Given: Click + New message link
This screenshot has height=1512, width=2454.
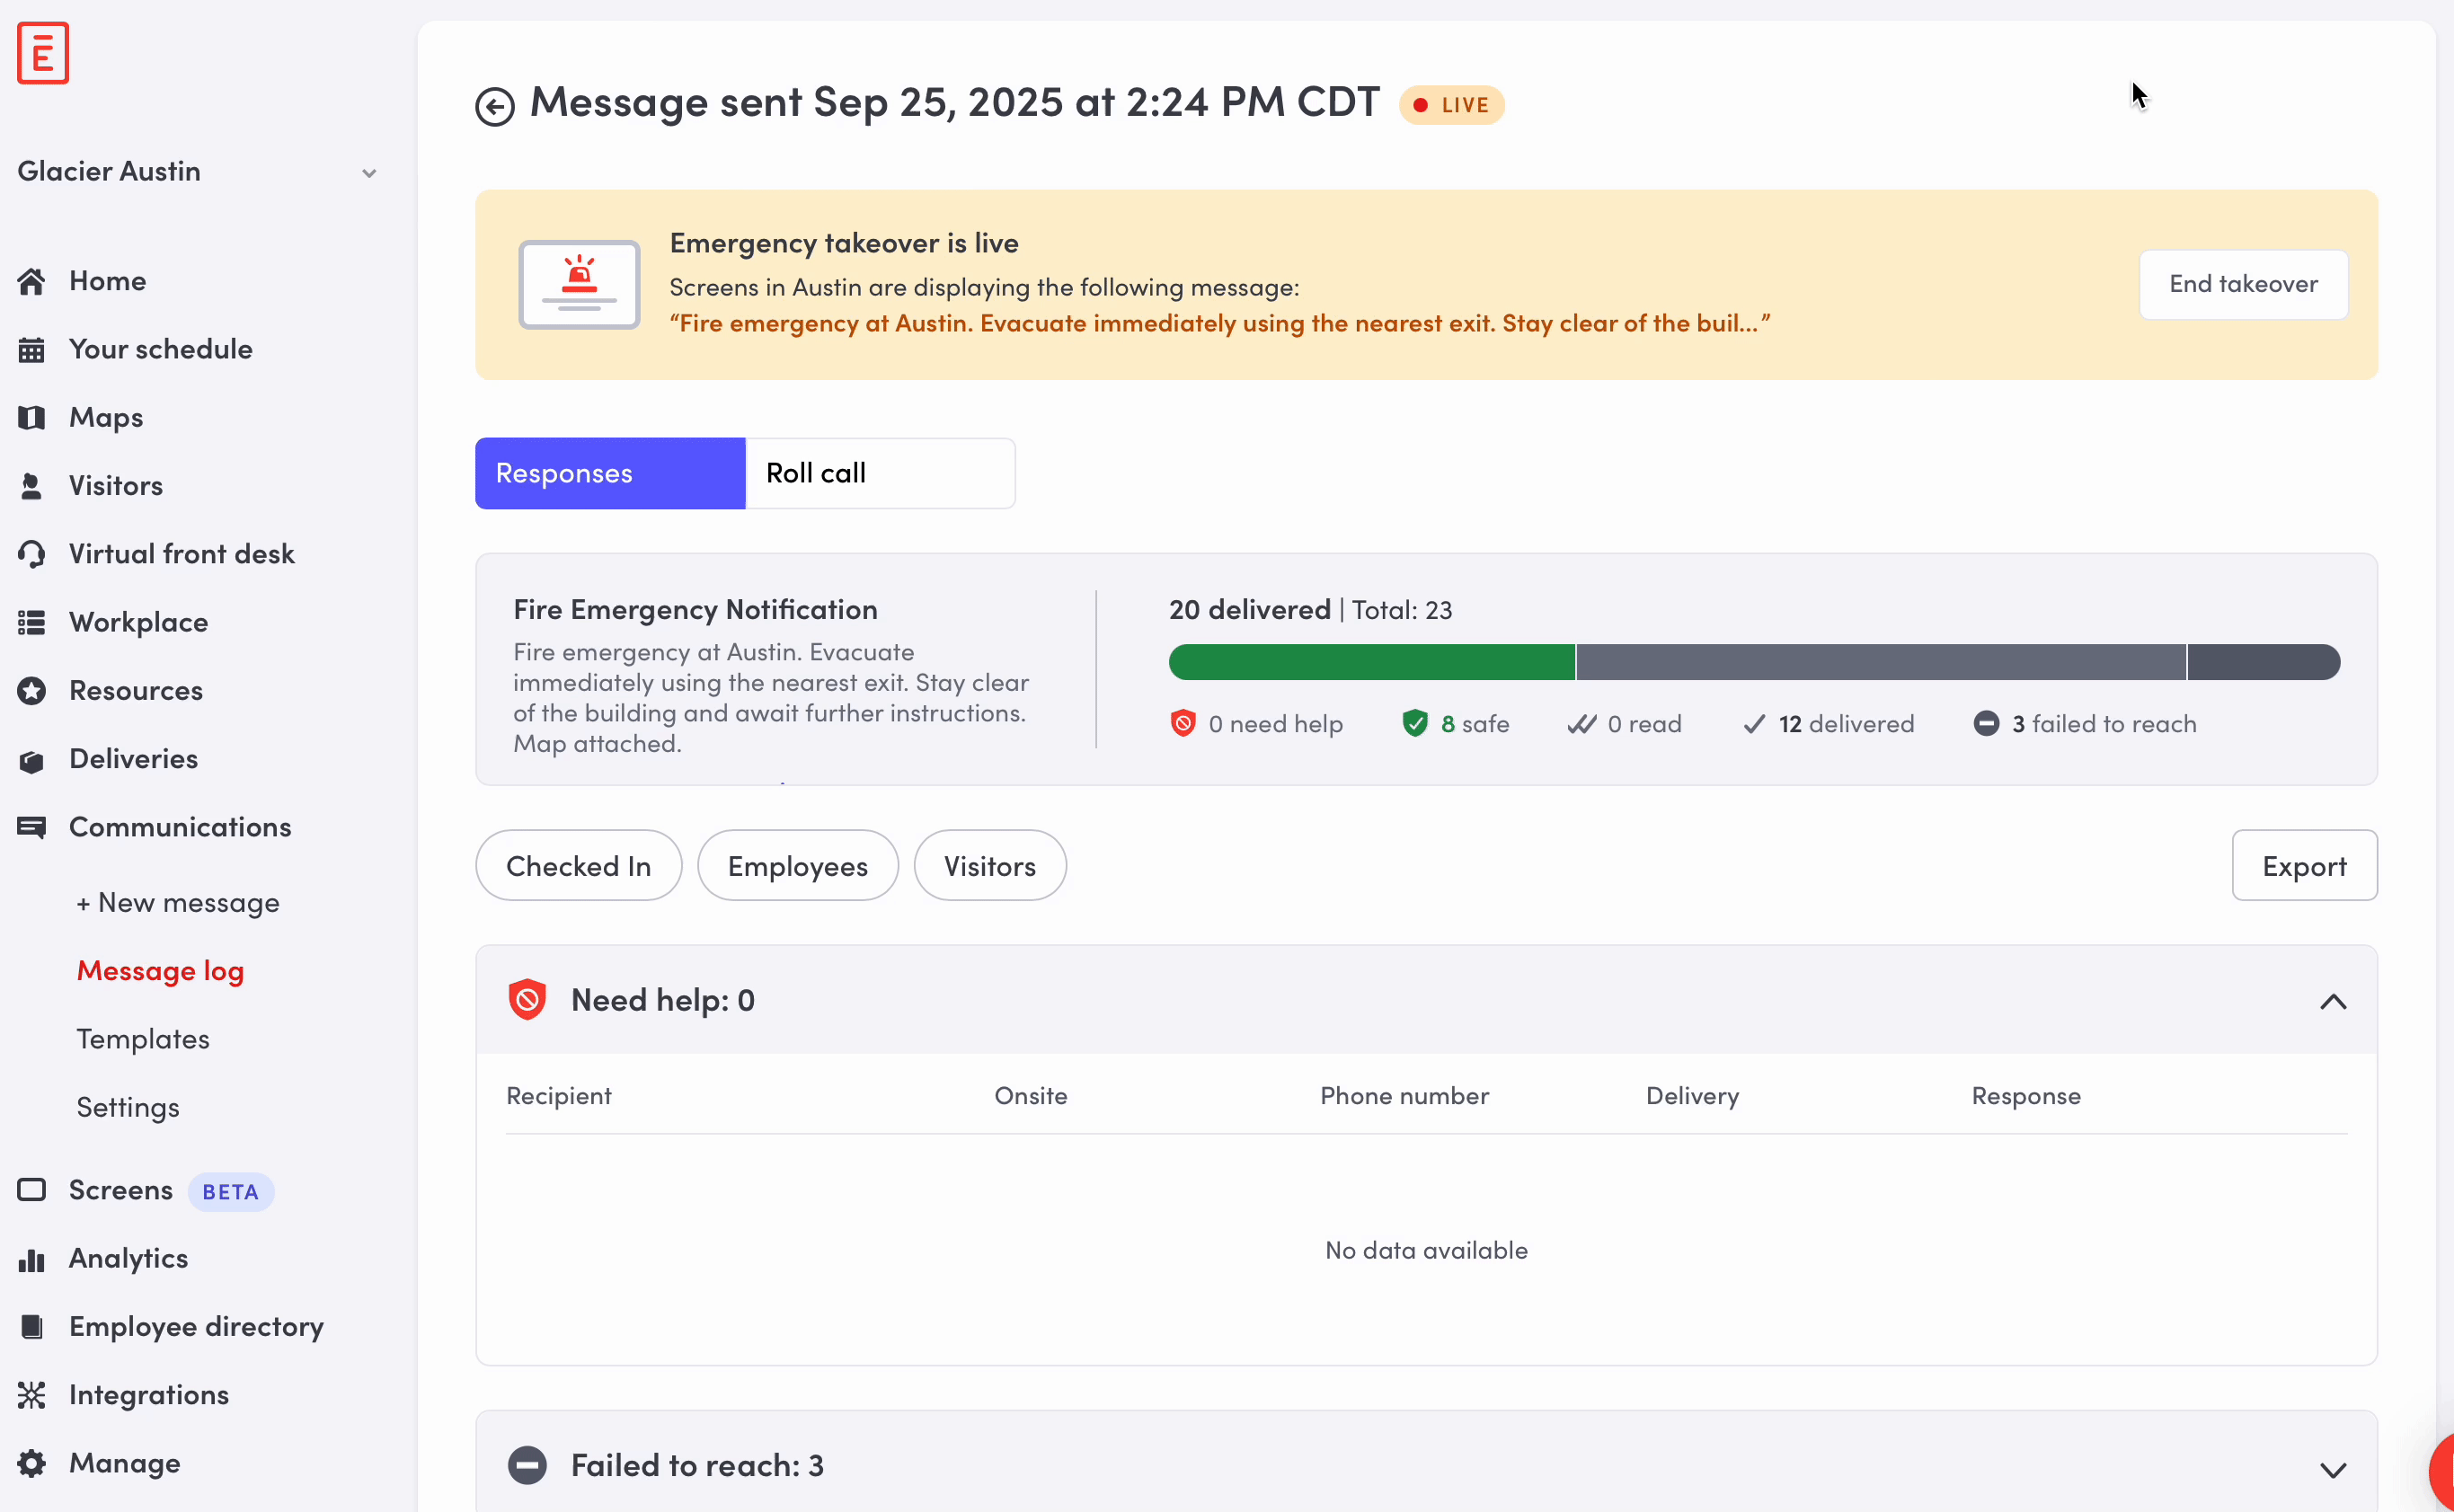Looking at the screenshot, I should [178, 903].
